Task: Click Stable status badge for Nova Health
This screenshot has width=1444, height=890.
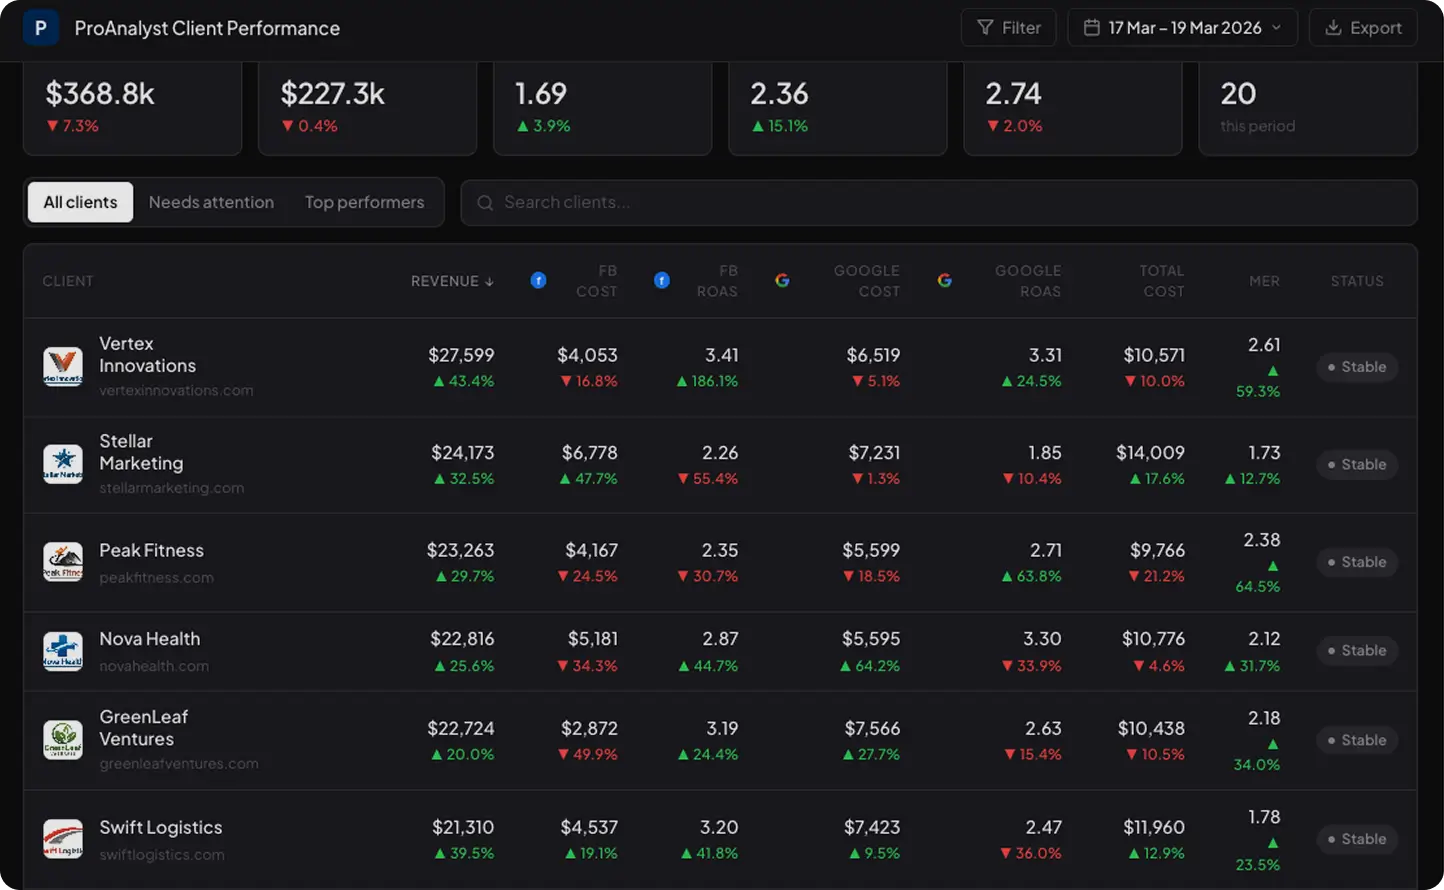Action: pos(1356,651)
